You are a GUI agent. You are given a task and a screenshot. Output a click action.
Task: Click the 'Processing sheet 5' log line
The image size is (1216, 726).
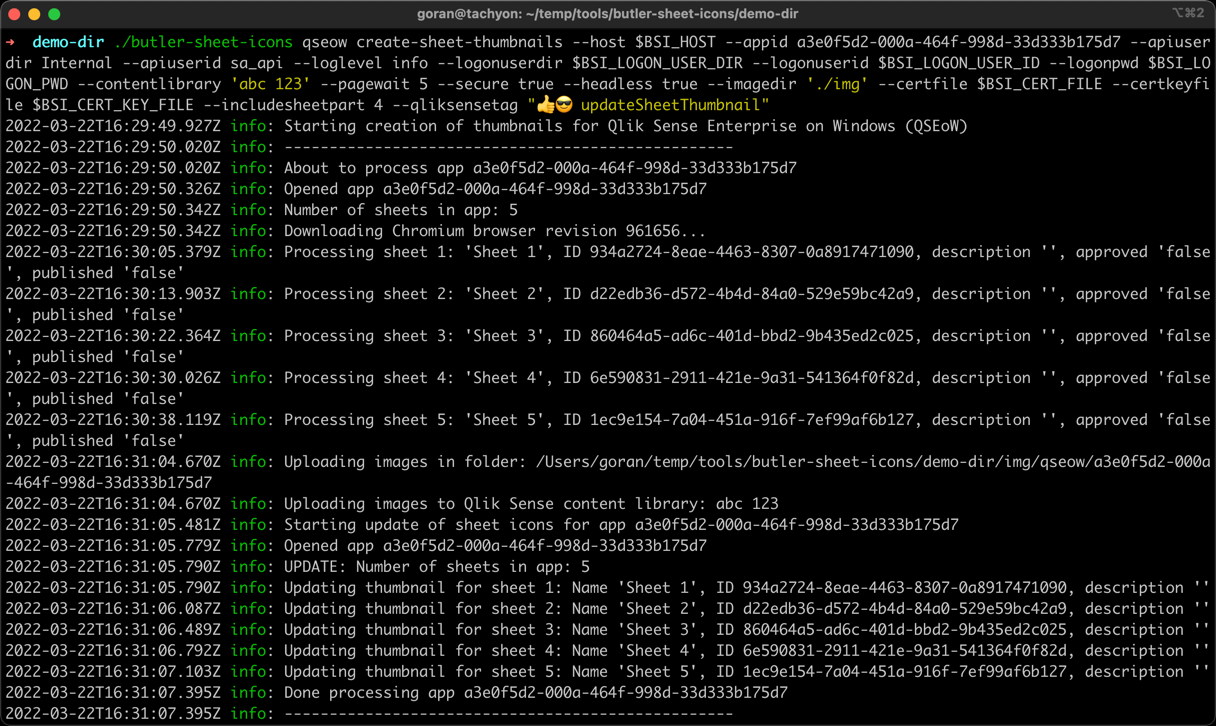pyautogui.click(x=608, y=430)
